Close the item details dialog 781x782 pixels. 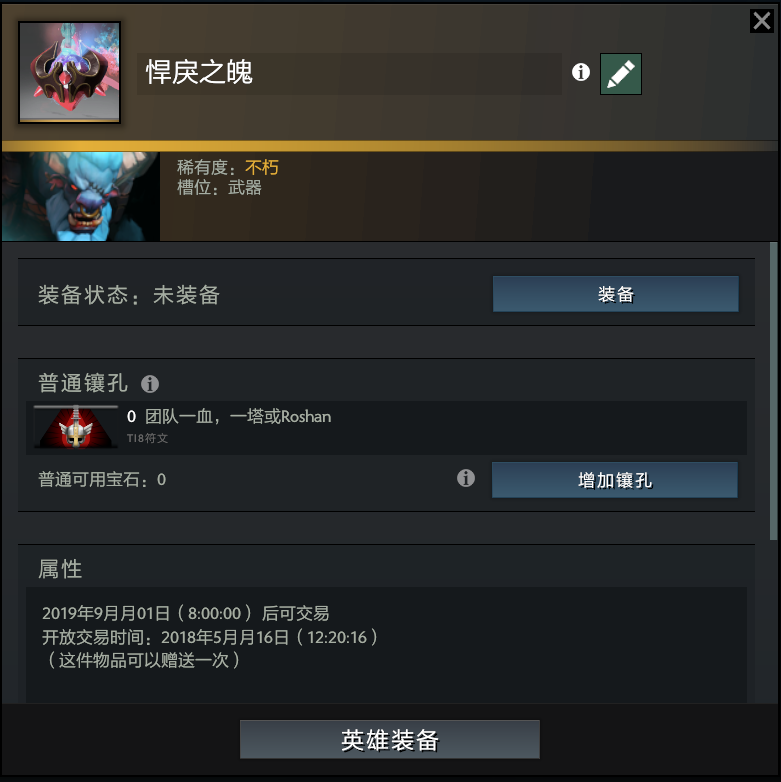click(762, 21)
